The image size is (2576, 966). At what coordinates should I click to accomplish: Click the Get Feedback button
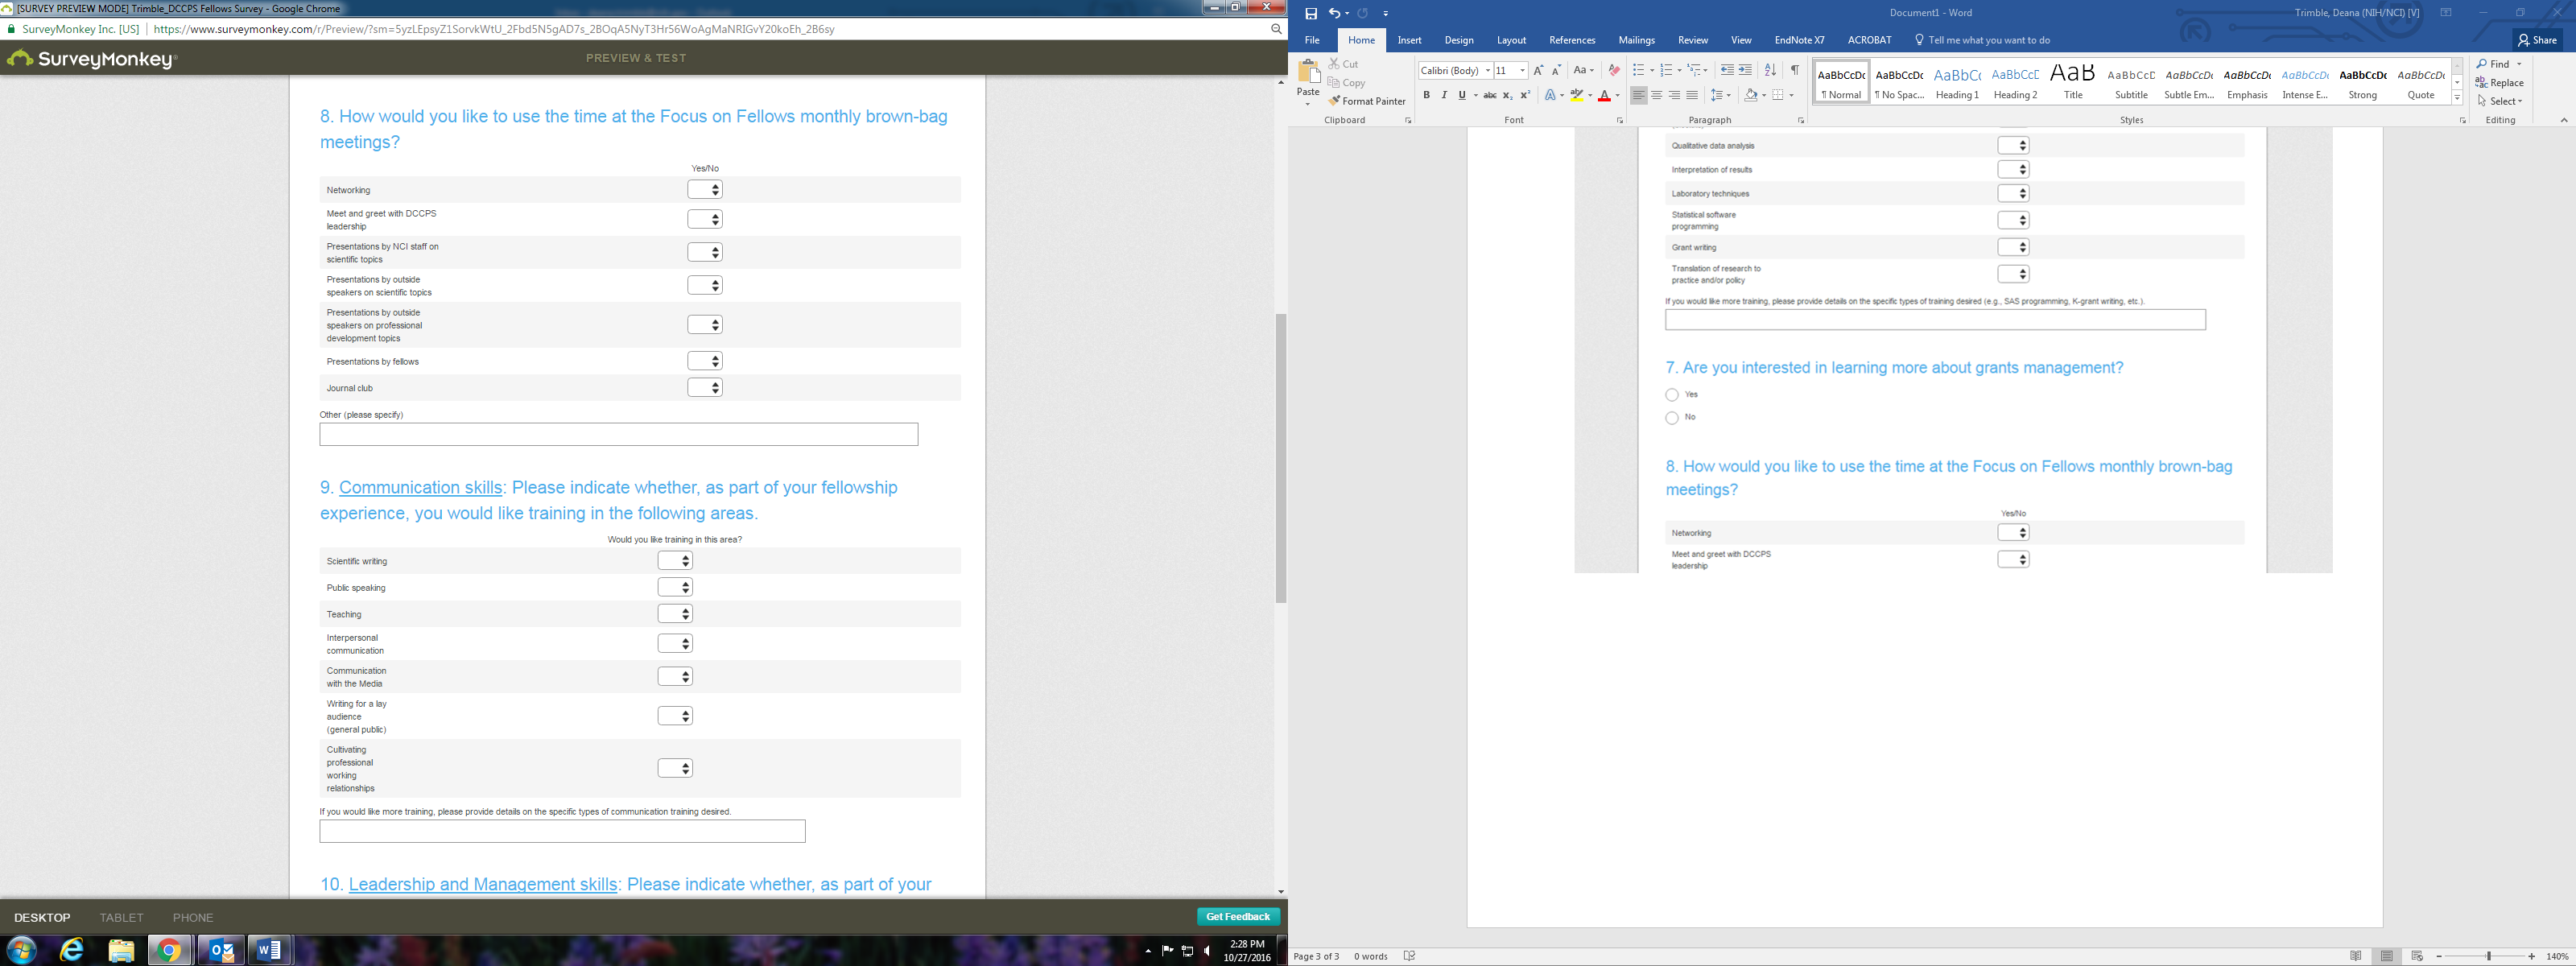point(1237,916)
